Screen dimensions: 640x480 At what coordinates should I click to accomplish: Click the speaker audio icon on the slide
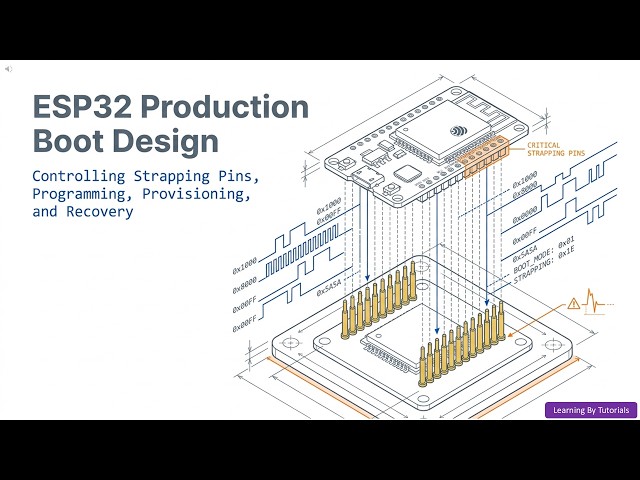[x=9, y=69]
